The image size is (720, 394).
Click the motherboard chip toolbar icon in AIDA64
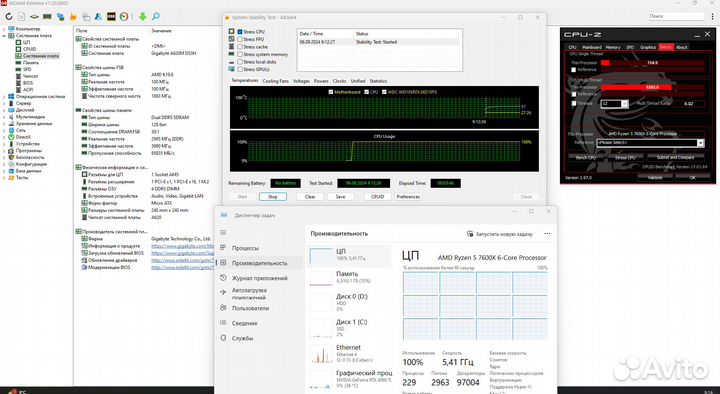click(34, 17)
